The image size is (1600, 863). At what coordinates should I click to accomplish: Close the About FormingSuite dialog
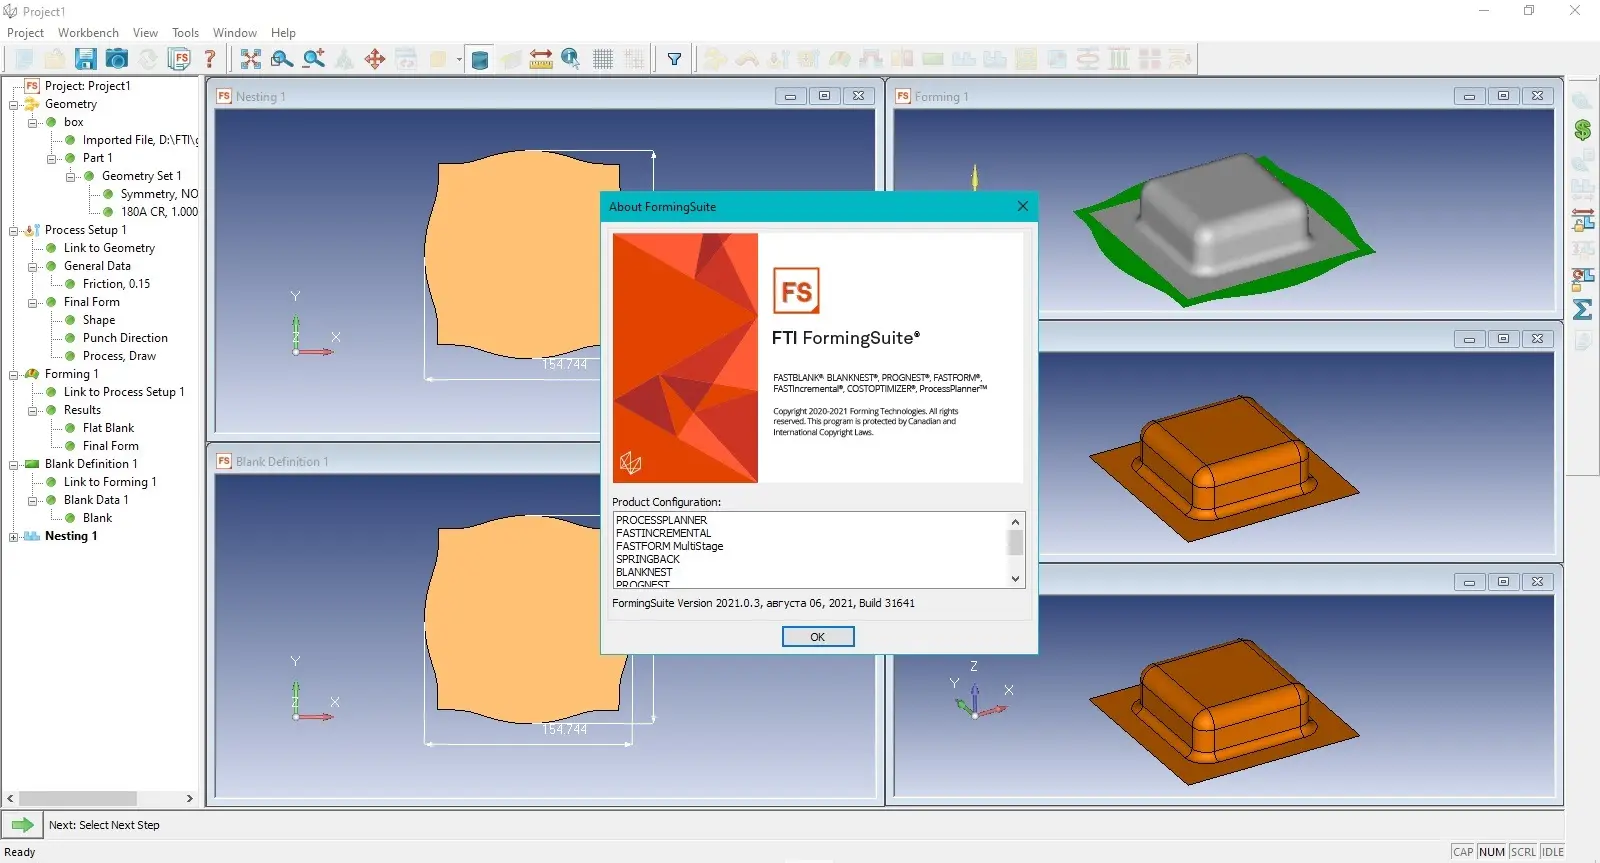pos(1022,206)
